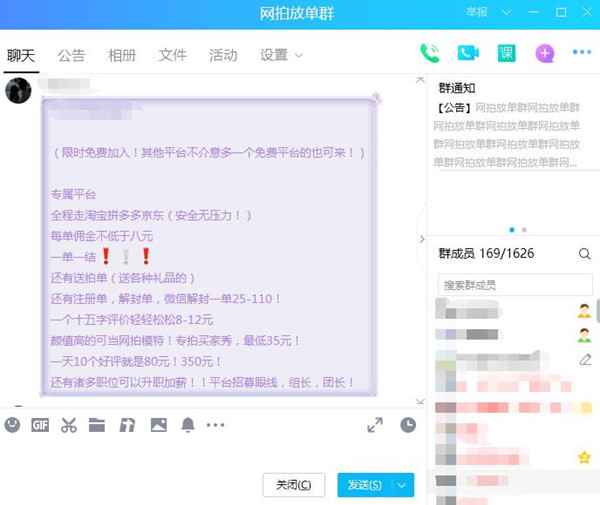Click the chat area scroll-up arrow
Screen dimensions: 600x505
click(x=420, y=80)
